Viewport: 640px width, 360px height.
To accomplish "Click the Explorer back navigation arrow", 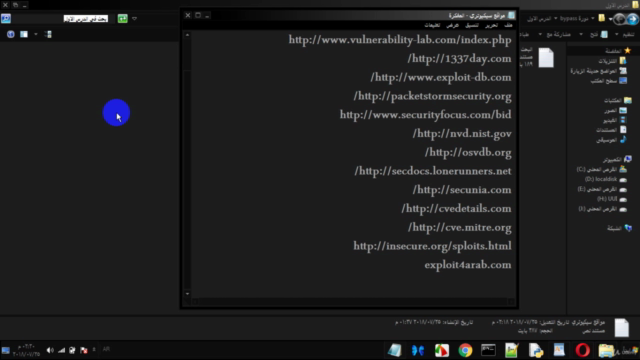I will (x=632, y=19).
